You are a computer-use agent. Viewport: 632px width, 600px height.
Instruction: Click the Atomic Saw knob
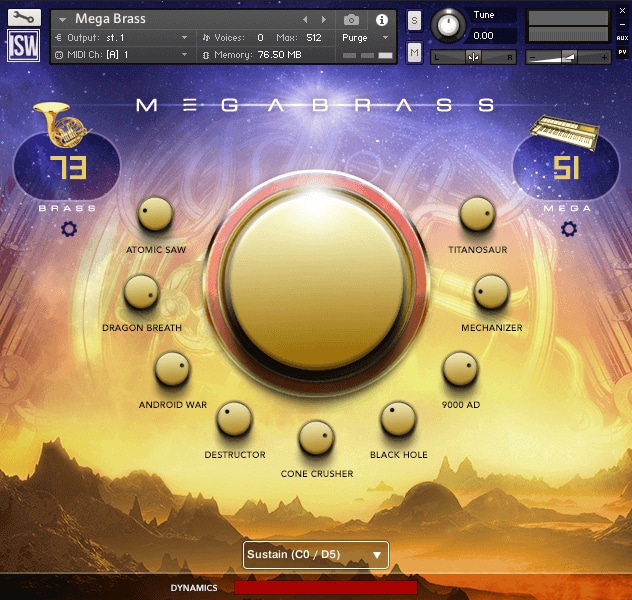click(x=155, y=215)
